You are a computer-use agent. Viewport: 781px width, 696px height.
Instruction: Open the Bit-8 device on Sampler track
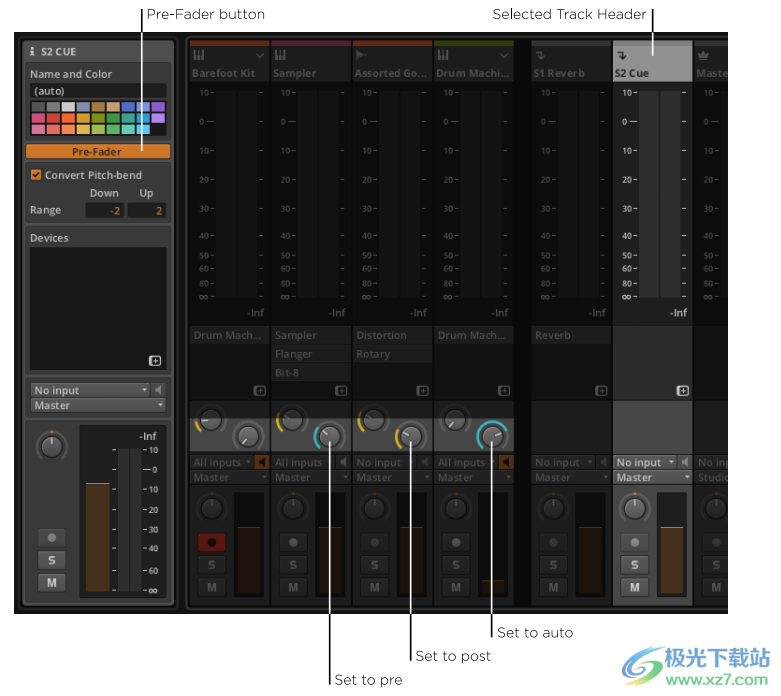(x=312, y=373)
